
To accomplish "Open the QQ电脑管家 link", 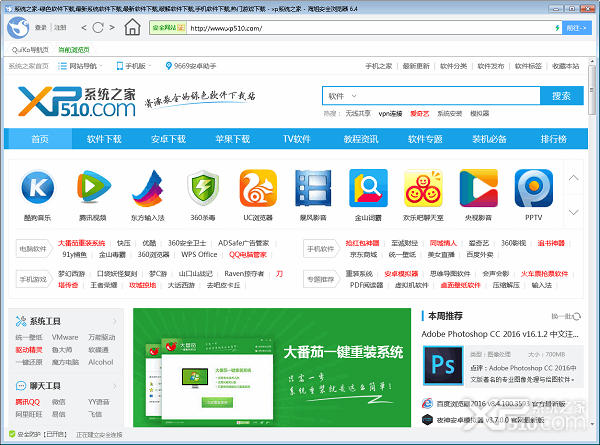I will click(x=248, y=254).
